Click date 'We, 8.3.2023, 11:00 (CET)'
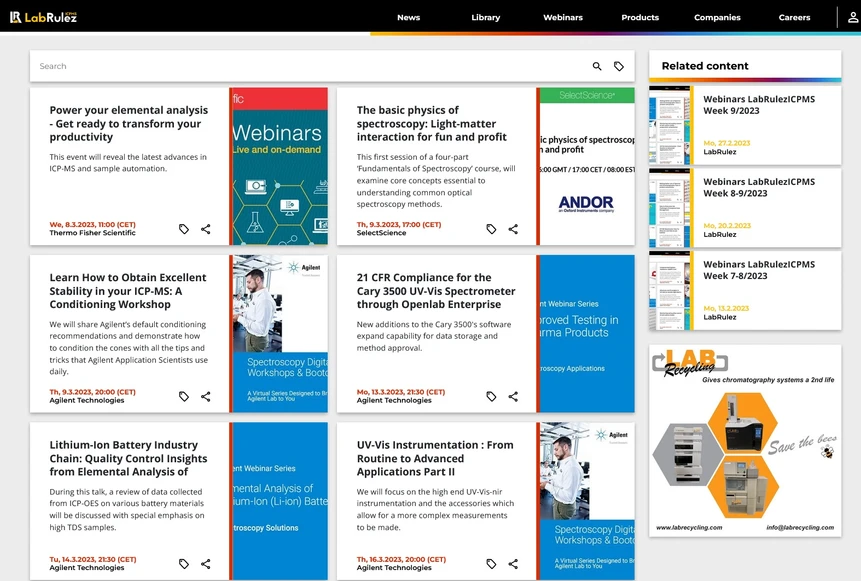Image resolution: width=861 pixels, height=581 pixels. tap(92, 225)
